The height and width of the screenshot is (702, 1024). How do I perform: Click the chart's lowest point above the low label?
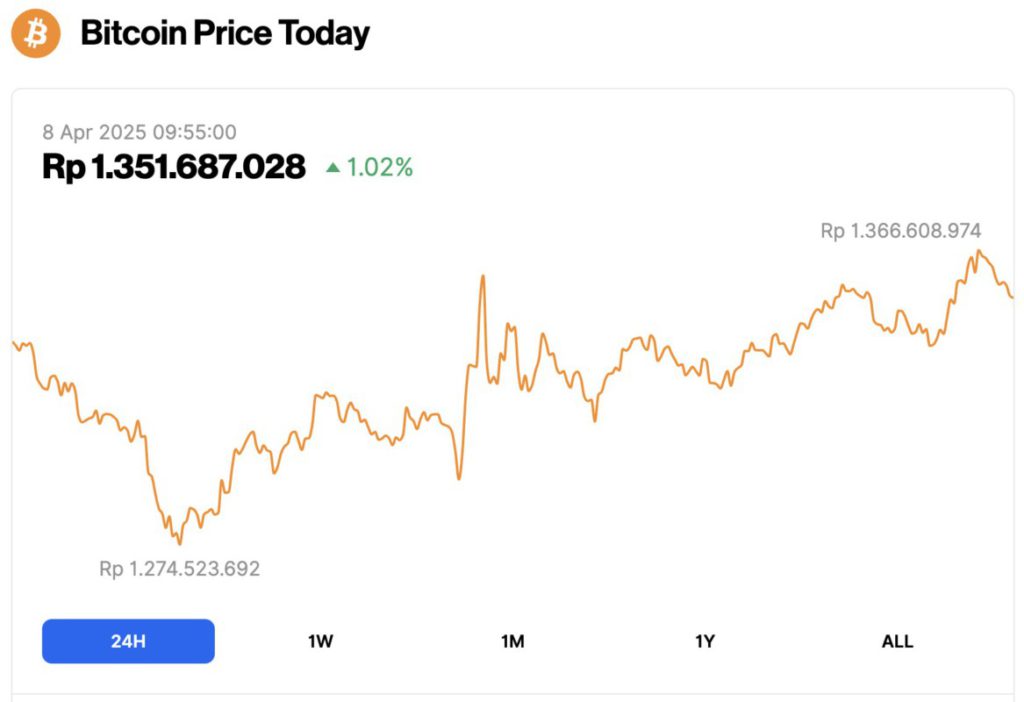pos(179,543)
